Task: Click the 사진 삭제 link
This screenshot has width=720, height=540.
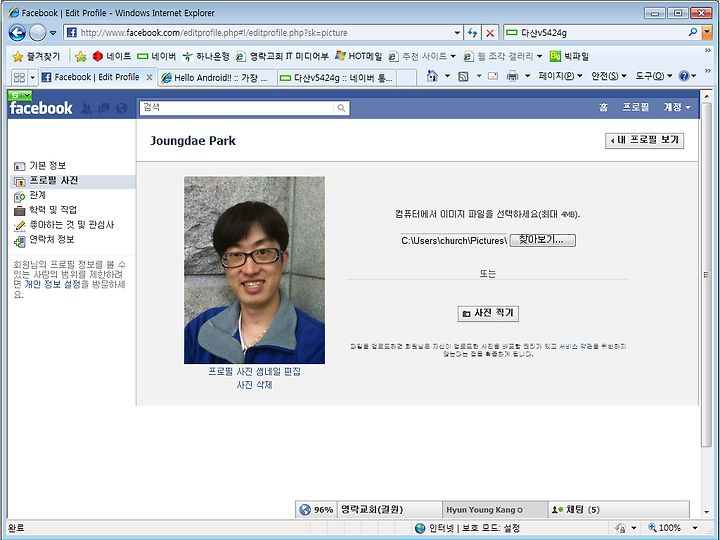Action: coord(254,385)
